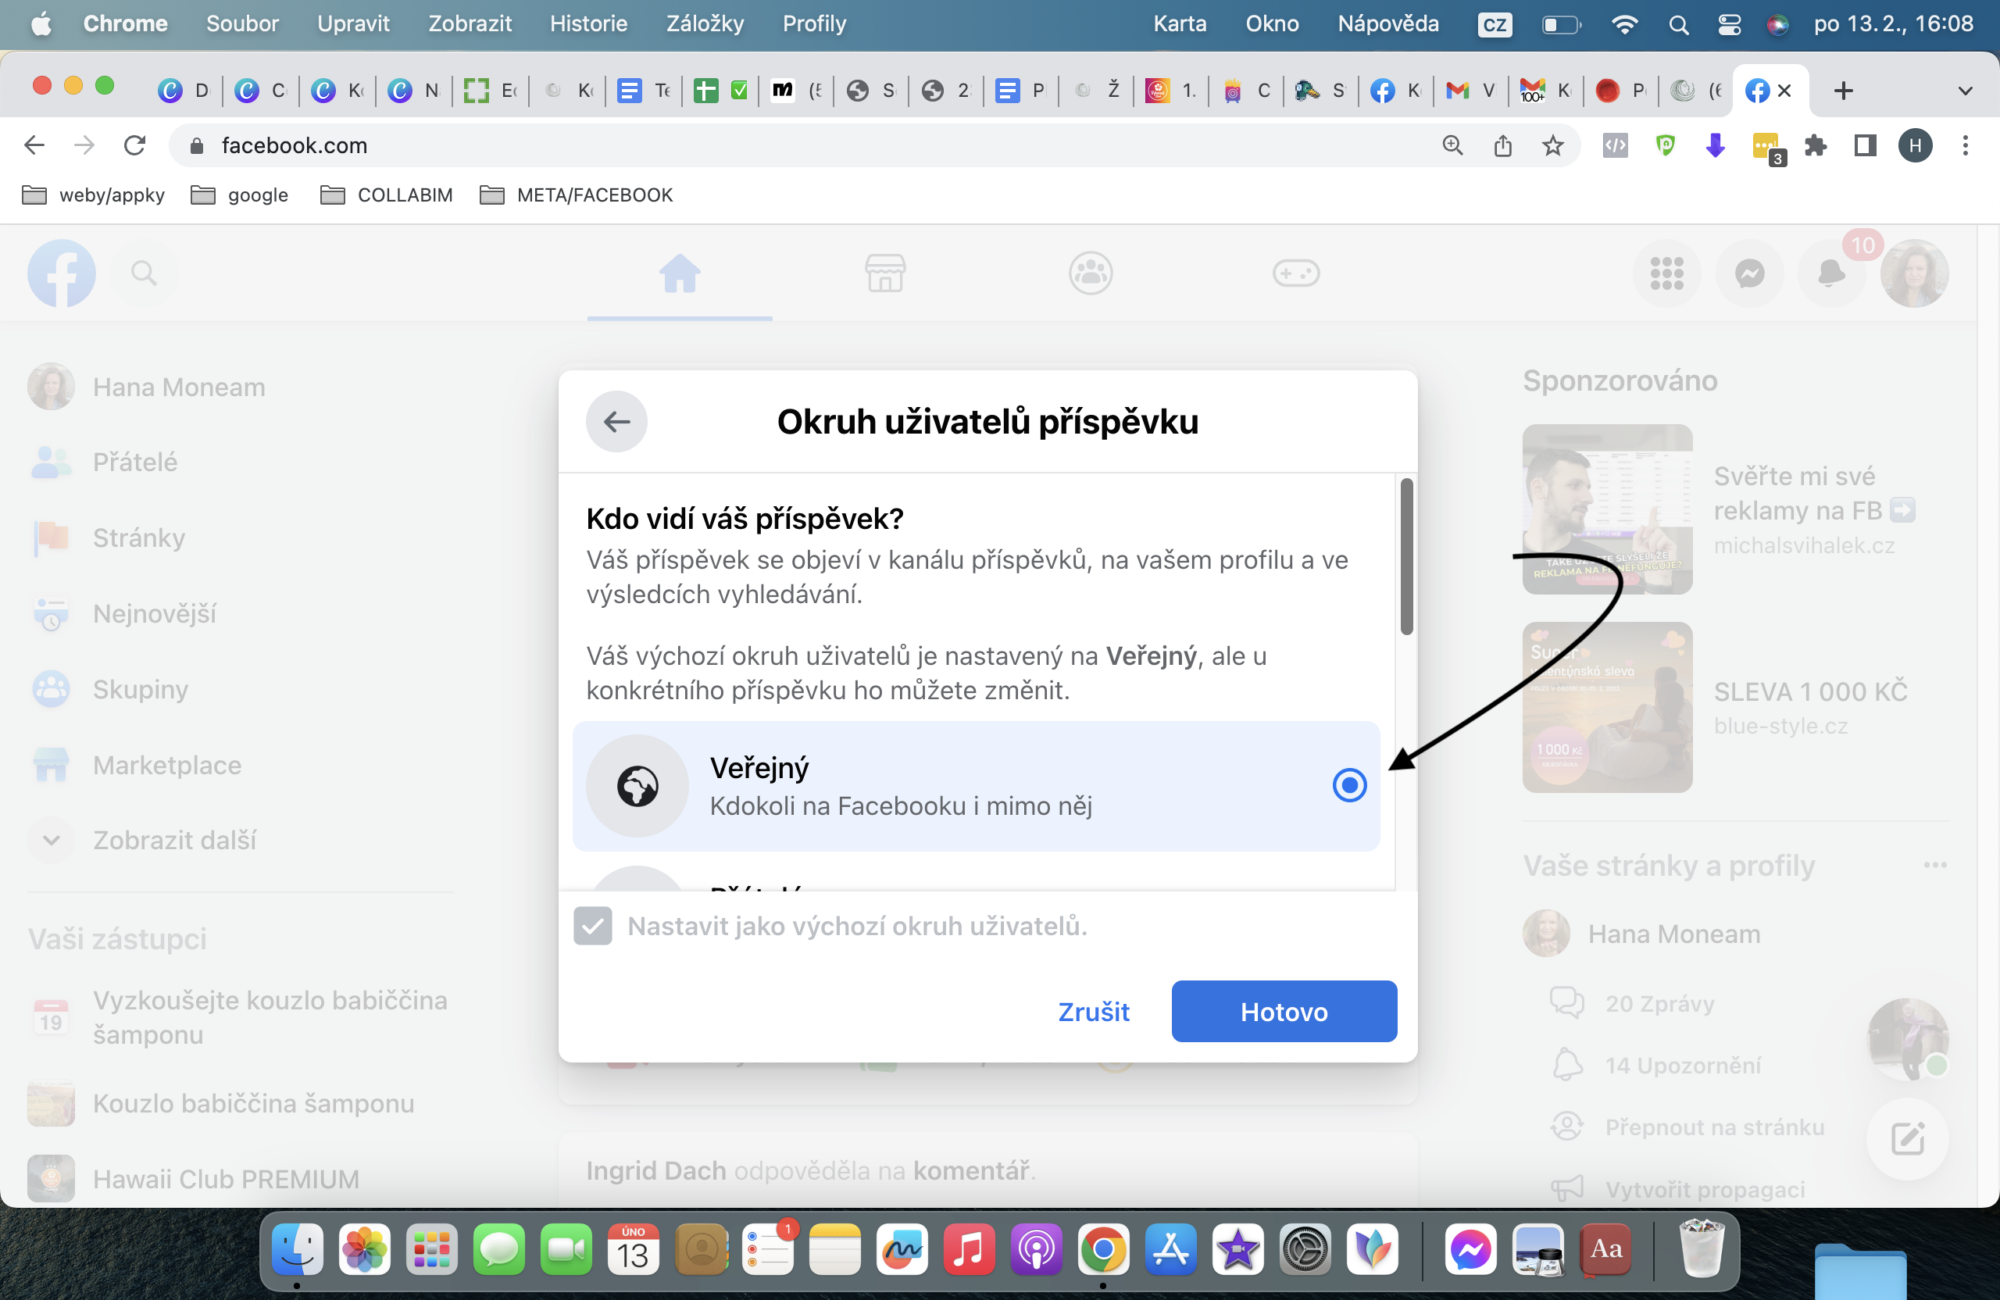The width and height of the screenshot is (2000, 1300).
Task: Open the account profile picture menu
Action: pos(1914,273)
